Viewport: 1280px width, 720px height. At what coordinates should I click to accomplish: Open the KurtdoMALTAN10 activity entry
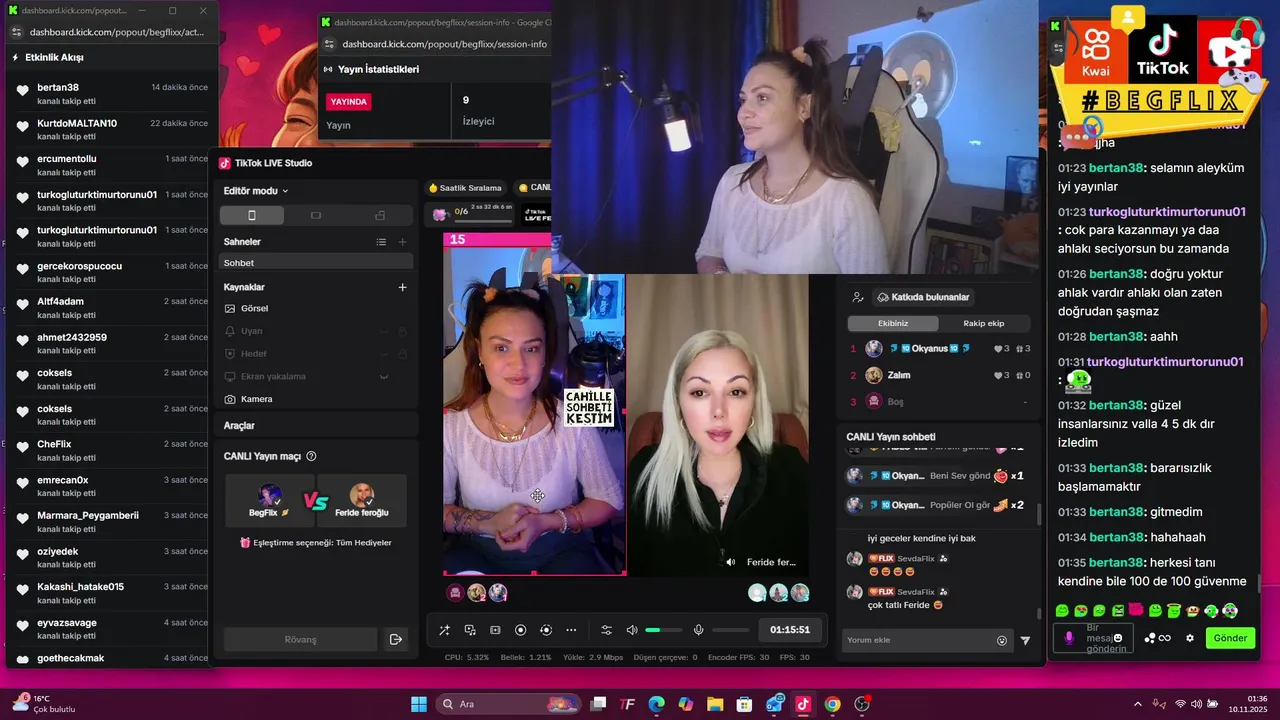[112, 129]
